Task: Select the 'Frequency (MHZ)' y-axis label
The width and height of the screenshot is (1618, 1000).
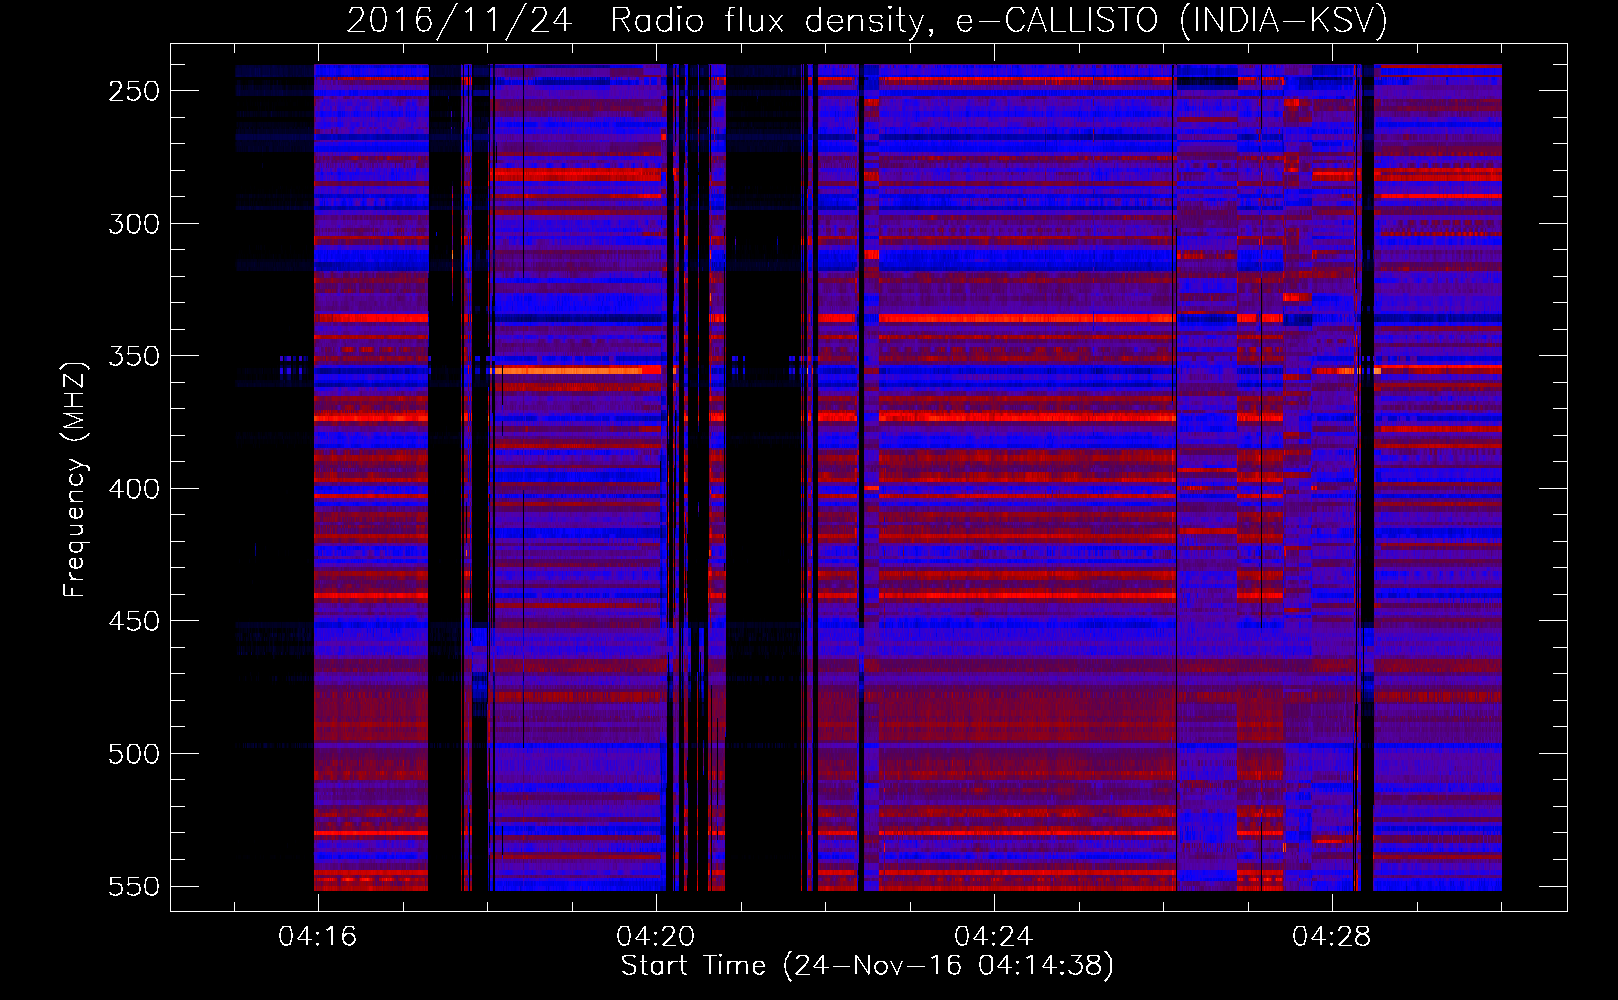Action: 75,478
